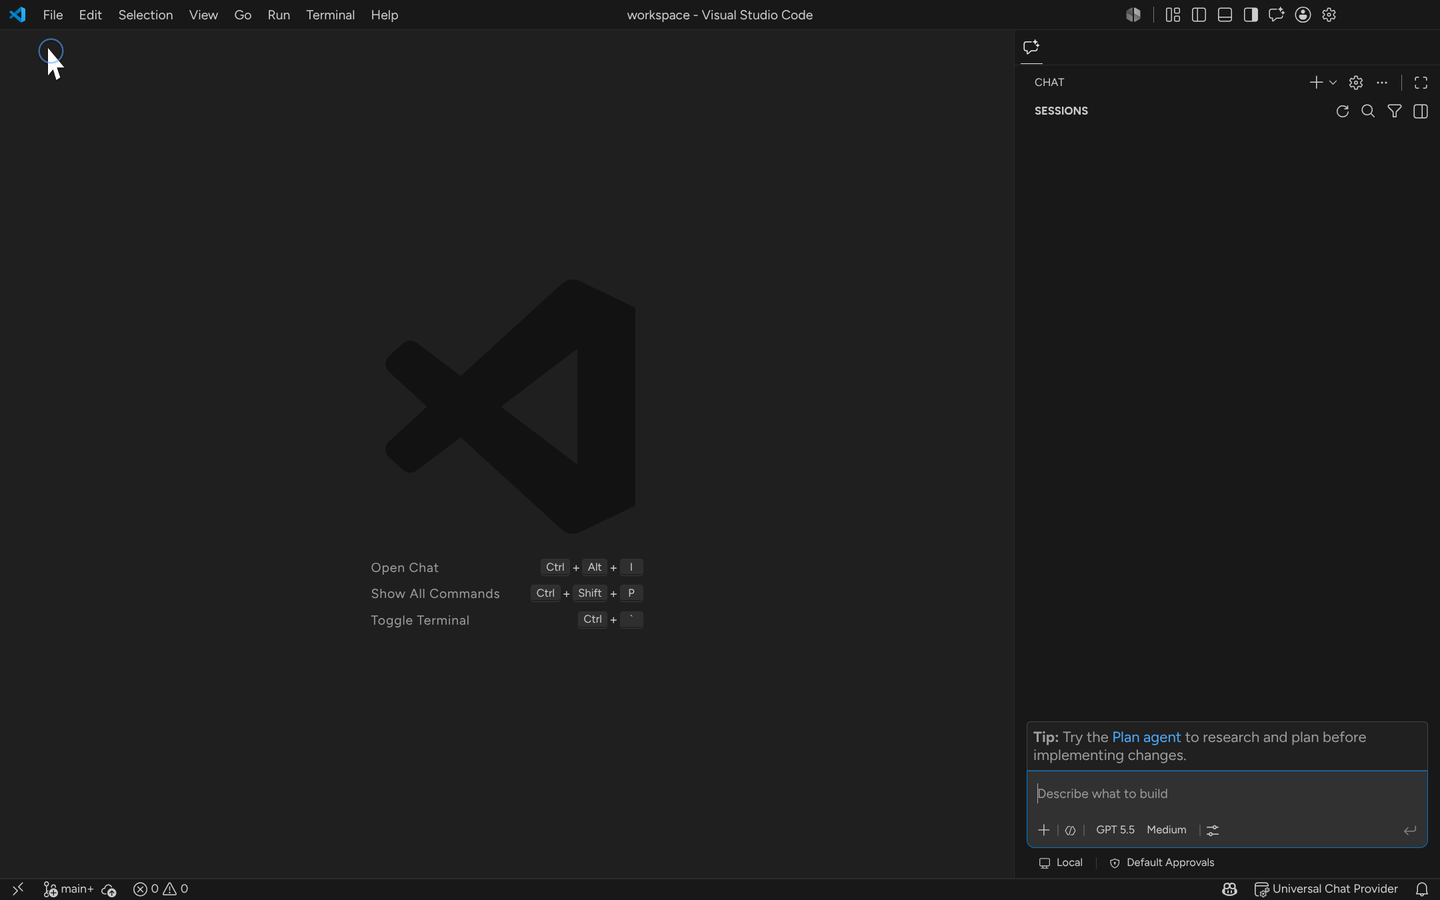Open the Edit menu
1440x900 pixels.
tap(90, 15)
